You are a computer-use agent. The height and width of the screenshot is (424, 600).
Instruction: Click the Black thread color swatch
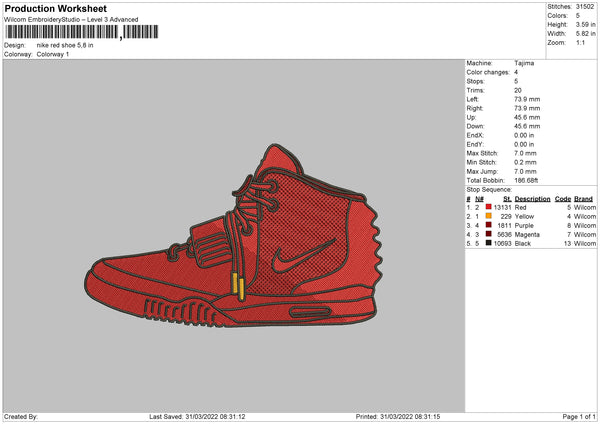click(x=488, y=243)
